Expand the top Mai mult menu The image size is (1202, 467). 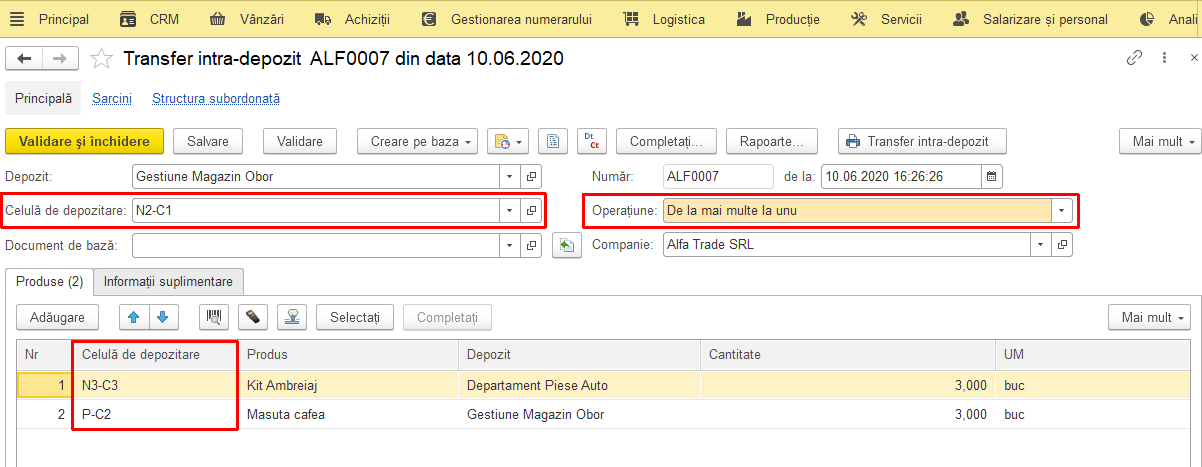click(x=1160, y=142)
